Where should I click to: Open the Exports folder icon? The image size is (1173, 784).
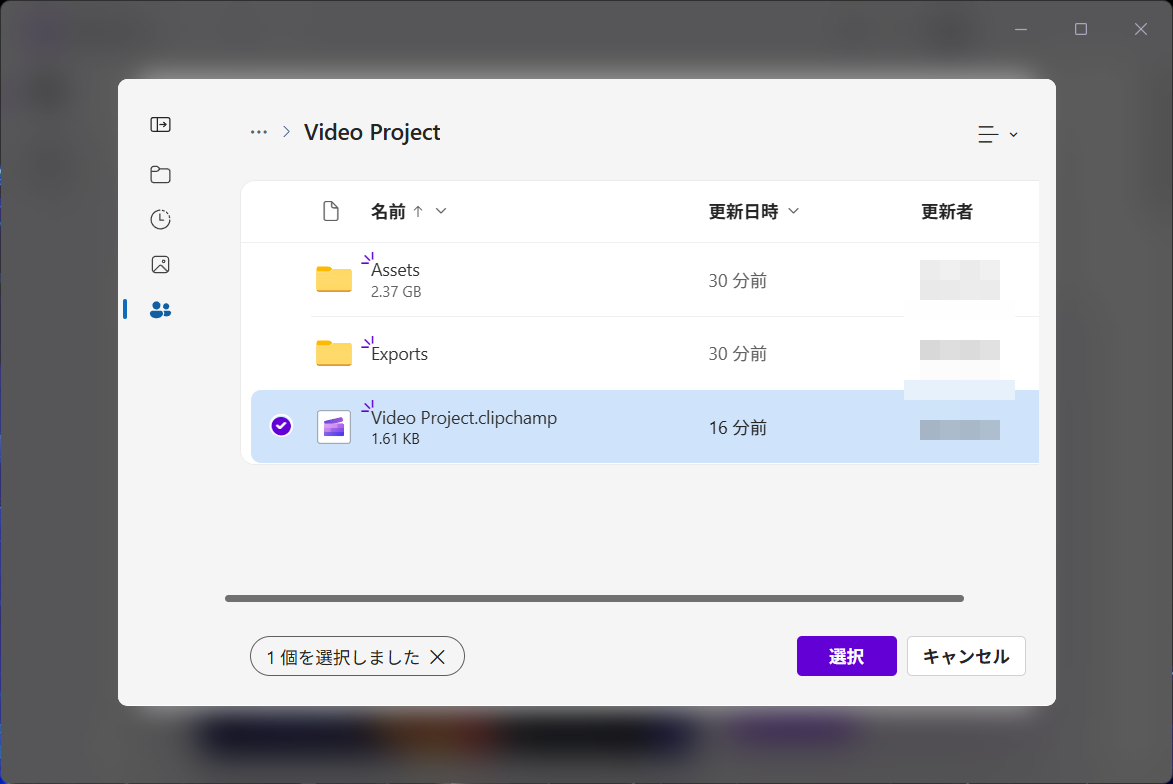[x=334, y=353]
